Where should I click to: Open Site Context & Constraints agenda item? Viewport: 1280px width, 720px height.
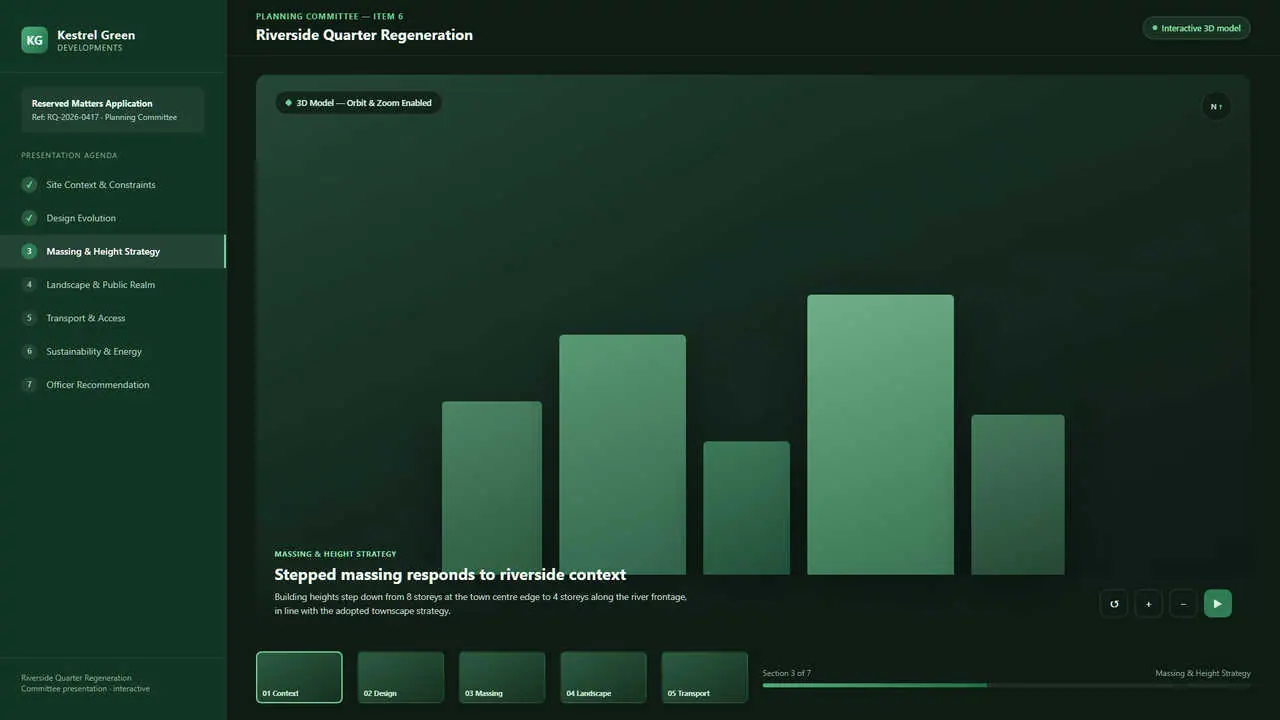click(113, 185)
